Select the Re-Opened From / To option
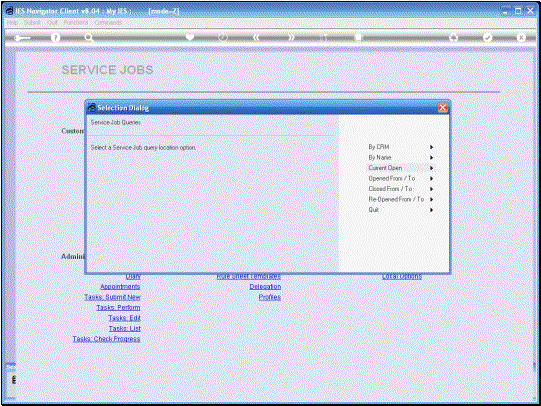Viewport: 541px width, 406px height. pyautogui.click(x=396, y=199)
